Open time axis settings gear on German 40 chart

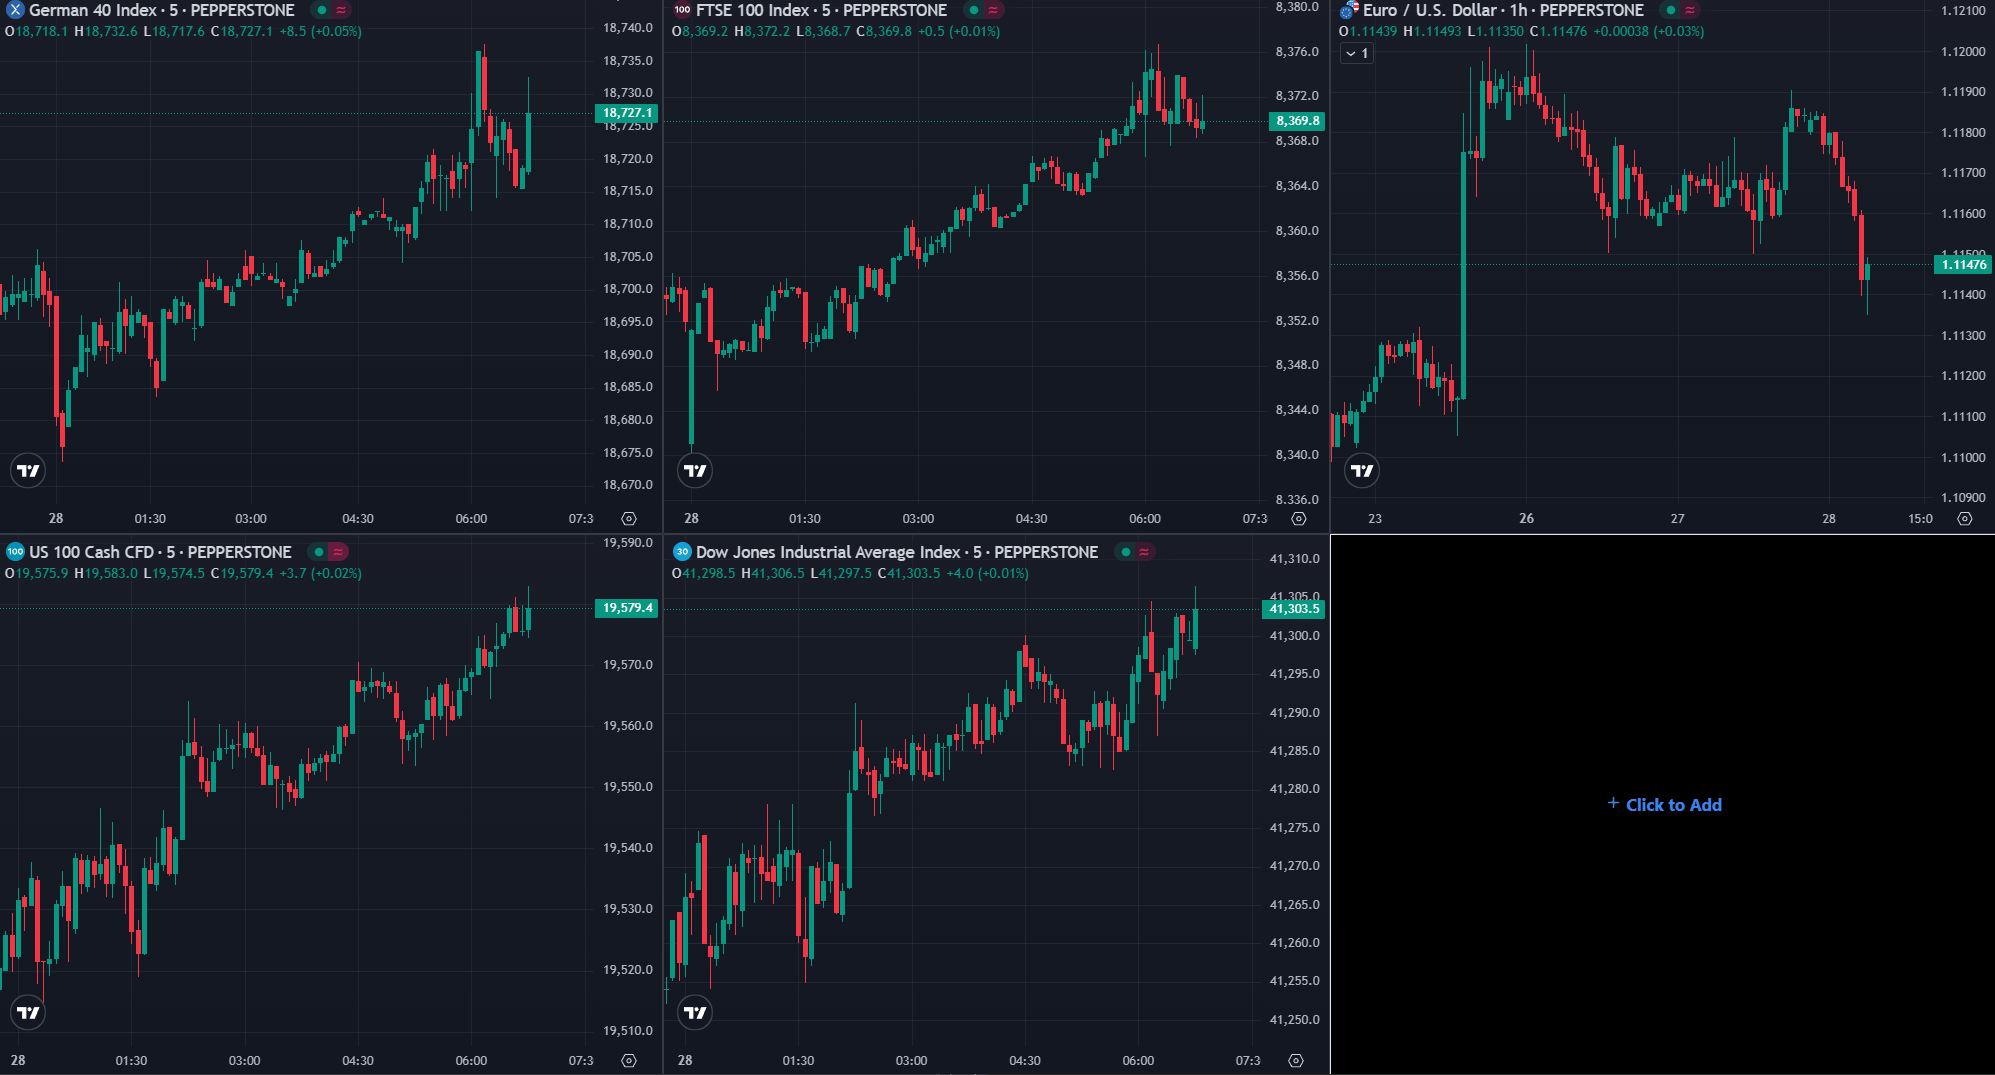[x=629, y=519]
